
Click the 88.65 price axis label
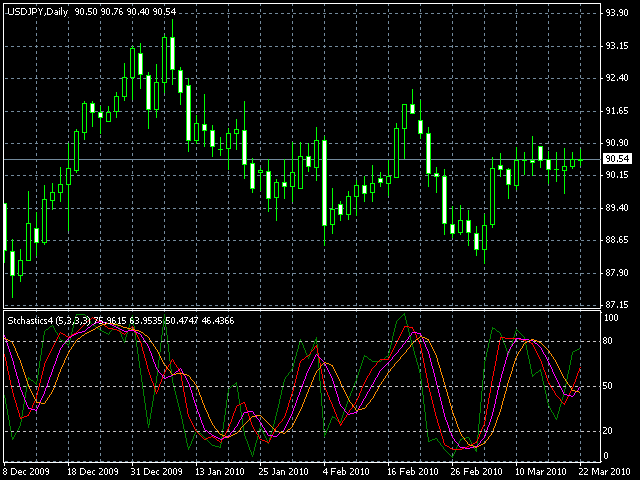pos(617,240)
